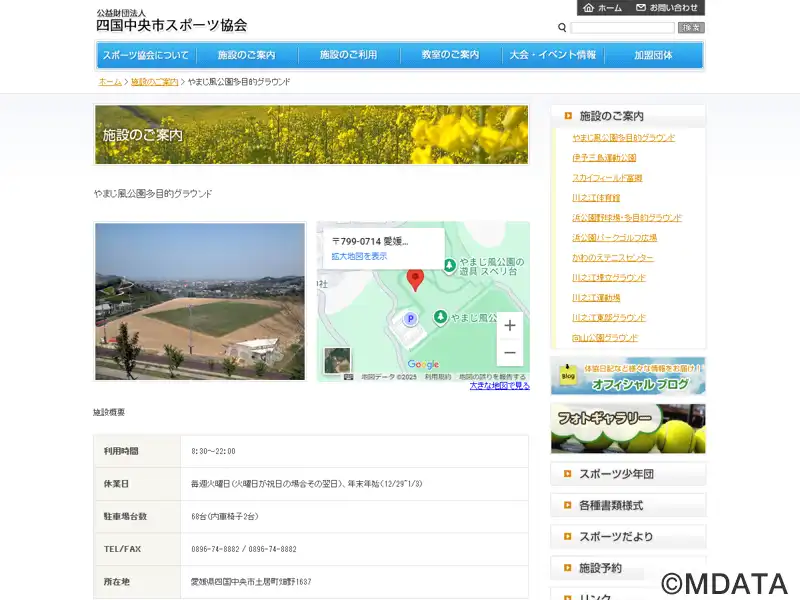Click the red location pin on map
Screen dimensions: 800x600
point(416,279)
